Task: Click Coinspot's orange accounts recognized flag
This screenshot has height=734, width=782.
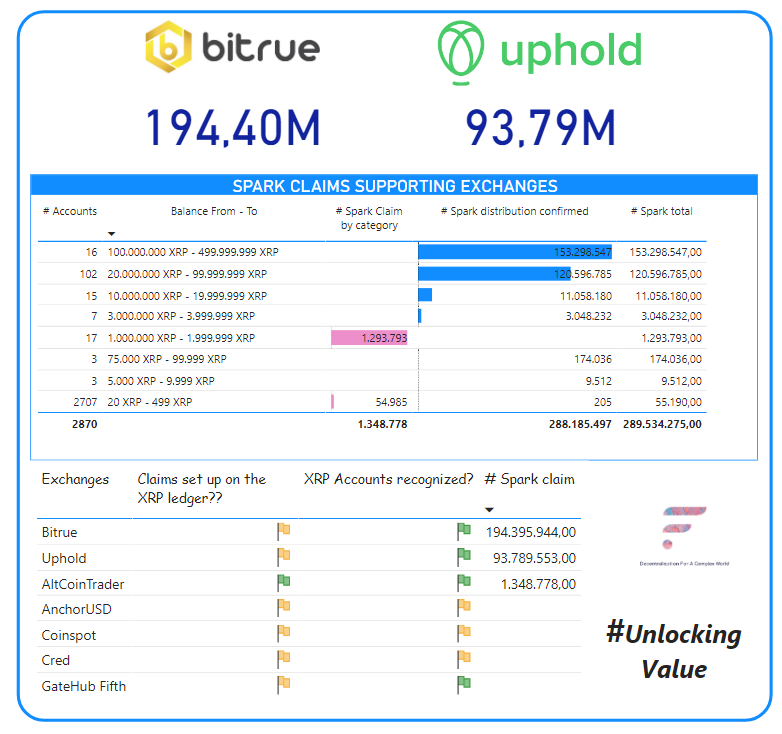Action: (x=464, y=634)
